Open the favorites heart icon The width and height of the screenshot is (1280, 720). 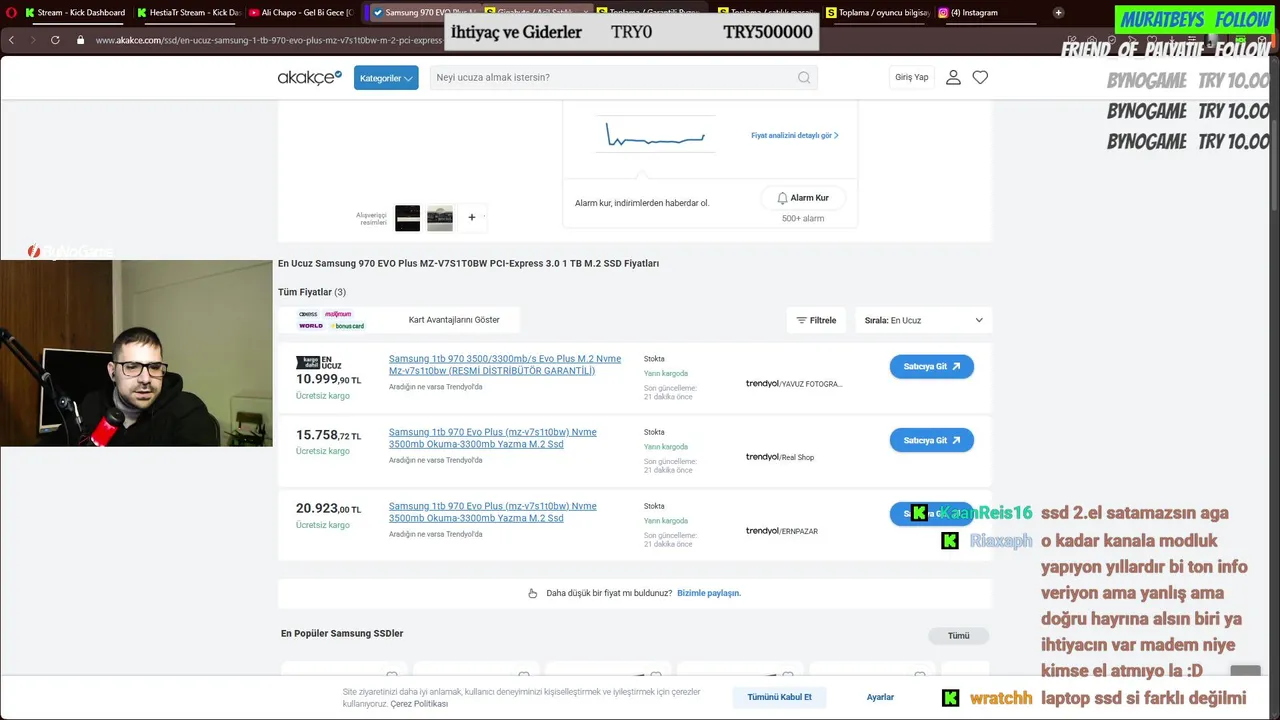coord(980,77)
